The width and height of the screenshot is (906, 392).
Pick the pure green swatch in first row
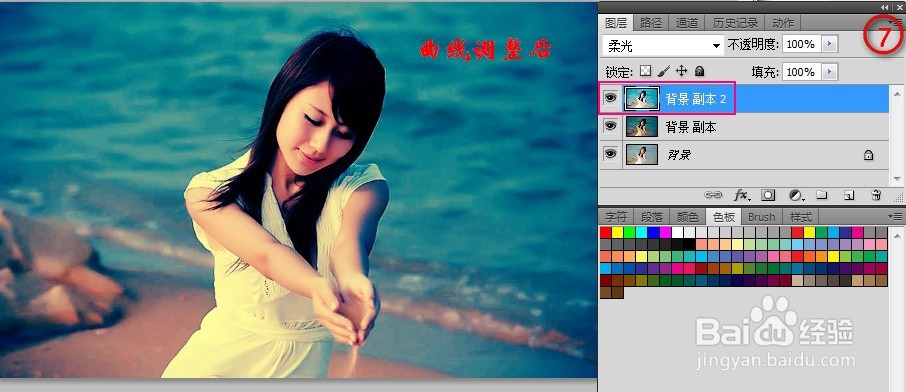click(630, 232)
